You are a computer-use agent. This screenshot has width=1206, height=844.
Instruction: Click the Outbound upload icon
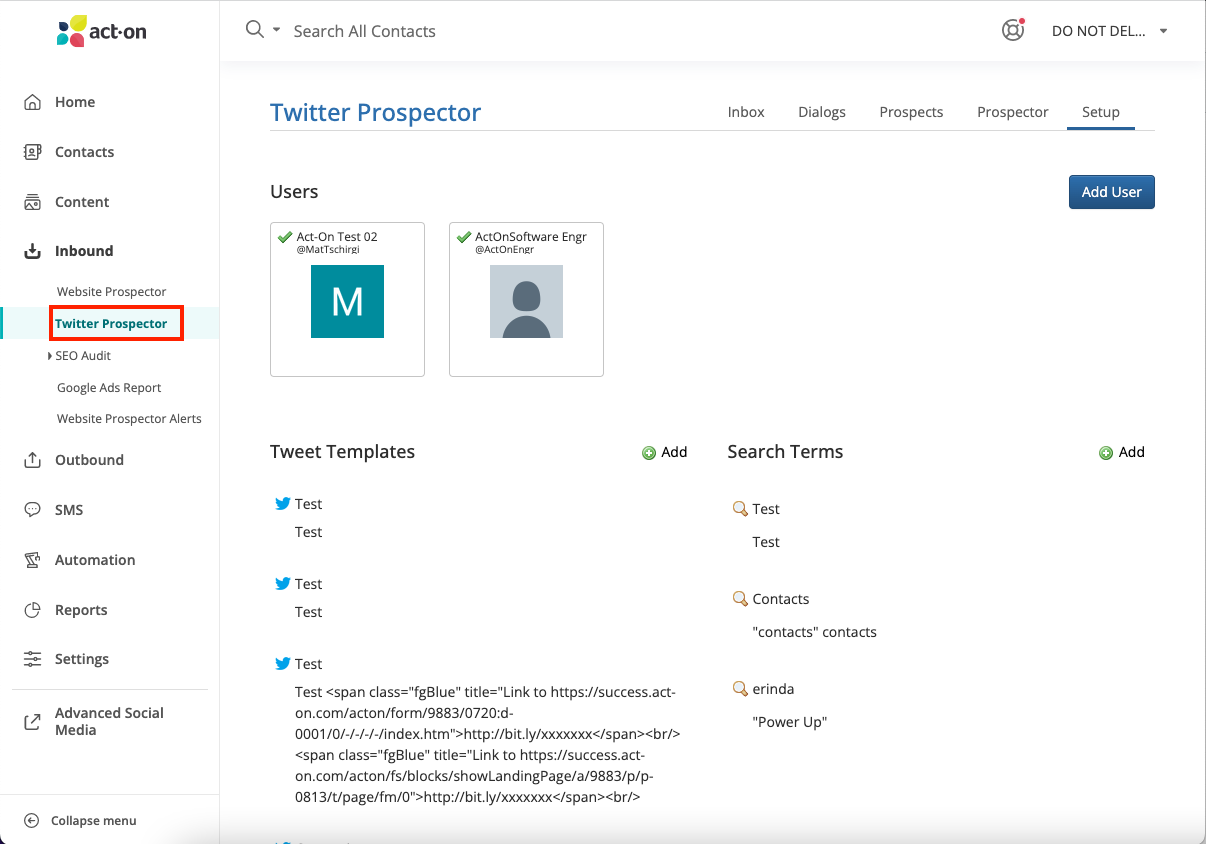(33, 460)
